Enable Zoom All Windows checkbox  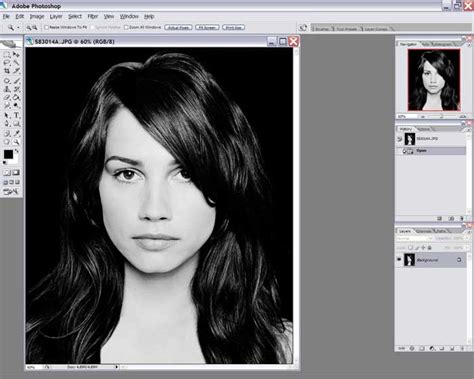pyautogui.click(x=126, y=27)
